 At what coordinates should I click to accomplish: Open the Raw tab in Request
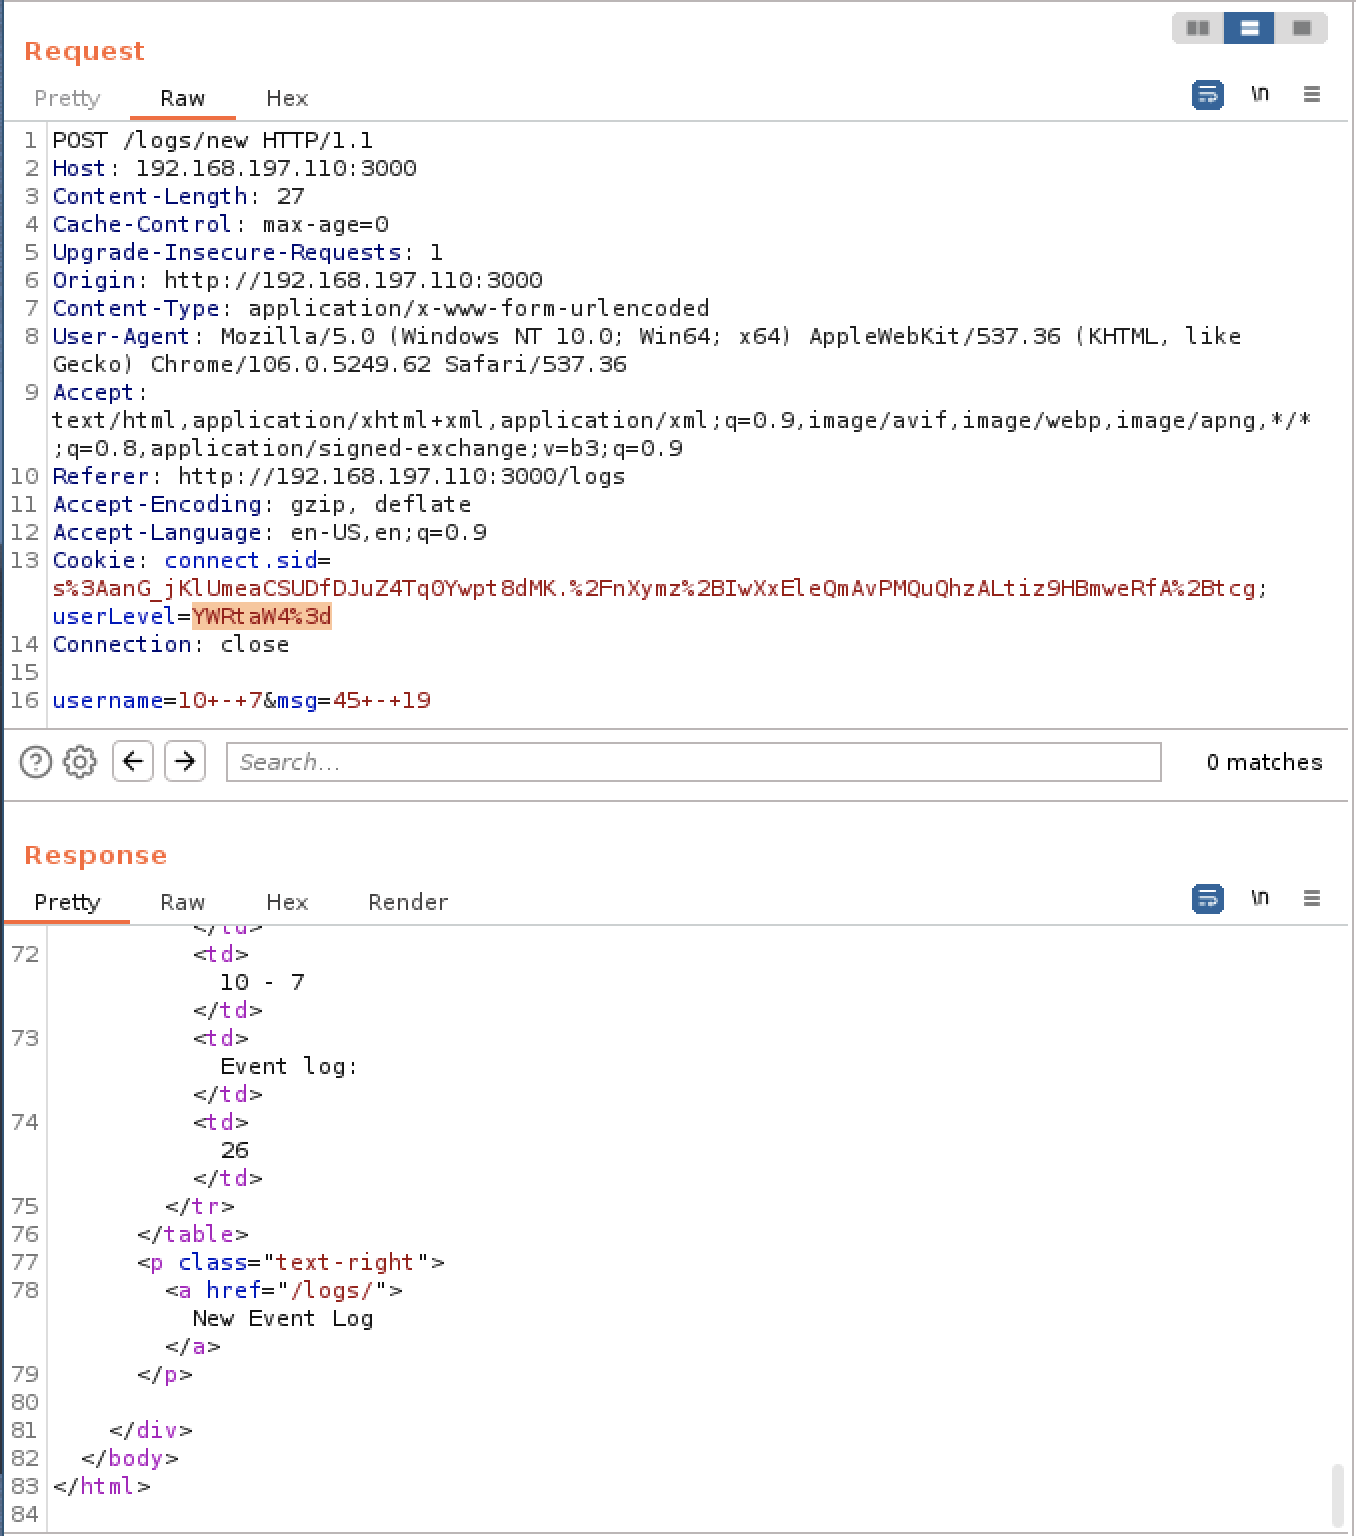coord(182,98)
